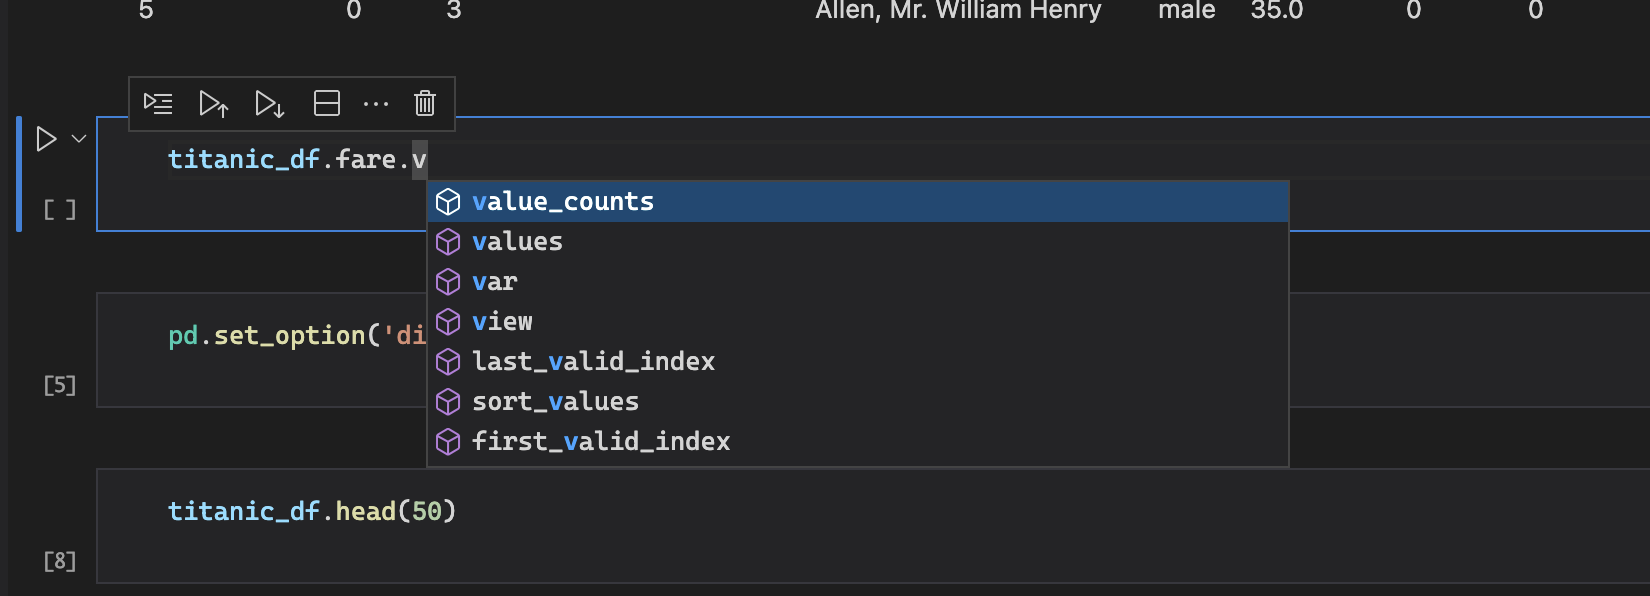Select sort_values from the autocomplete list
The image size is (1650, 596).
click(x=555, y=401)
